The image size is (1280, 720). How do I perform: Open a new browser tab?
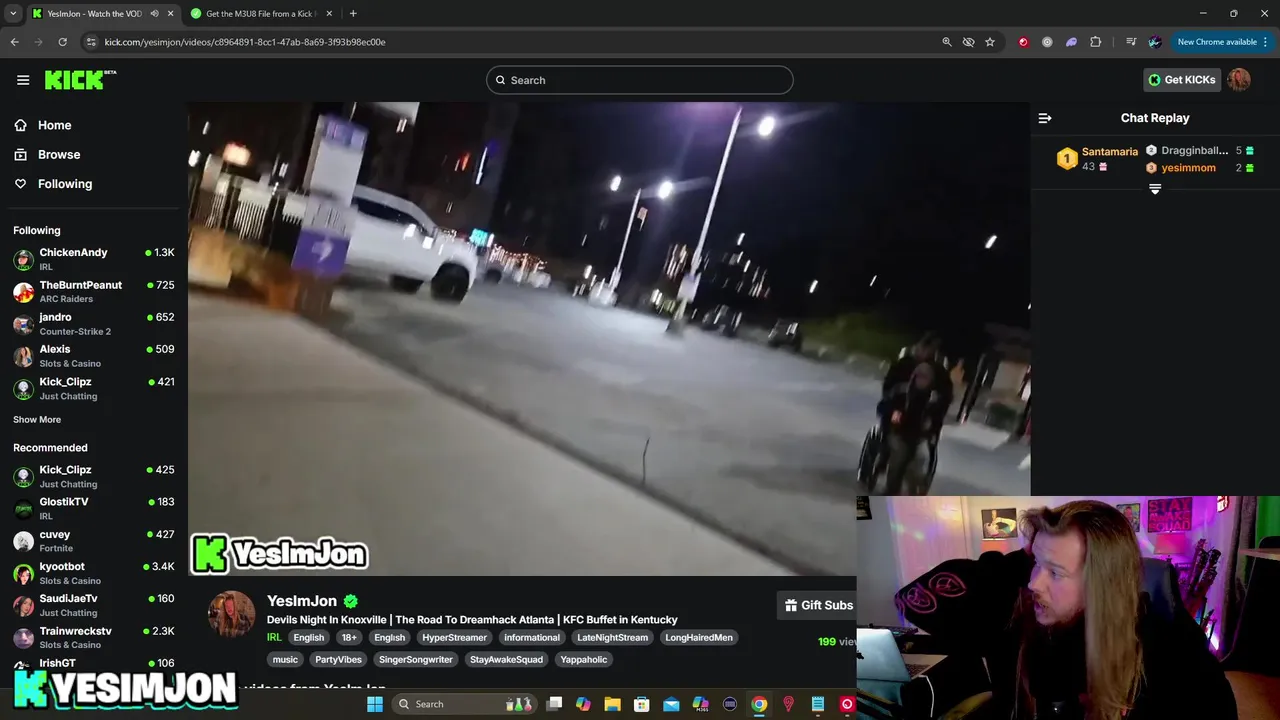point(353,14)
